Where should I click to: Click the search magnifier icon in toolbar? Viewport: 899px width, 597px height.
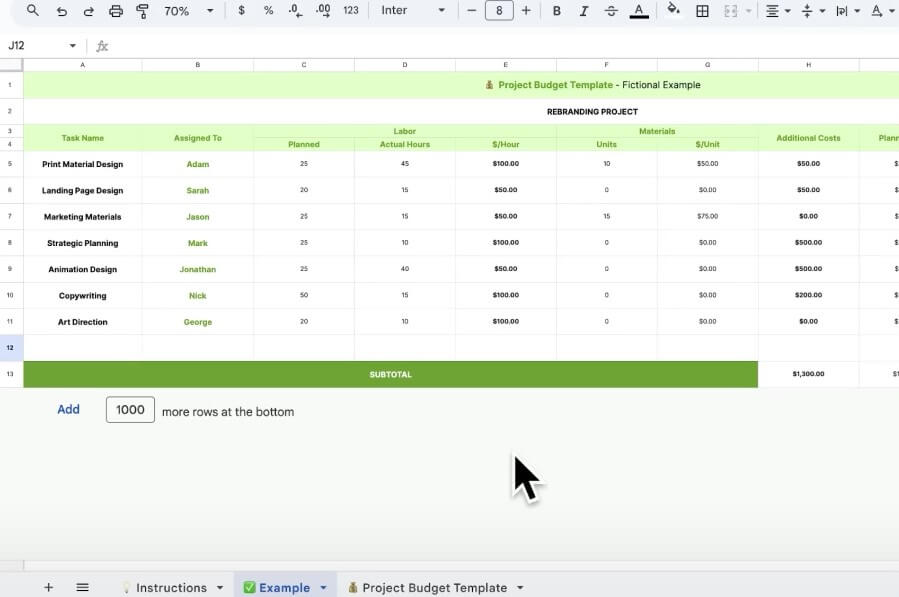click(33, 11)
